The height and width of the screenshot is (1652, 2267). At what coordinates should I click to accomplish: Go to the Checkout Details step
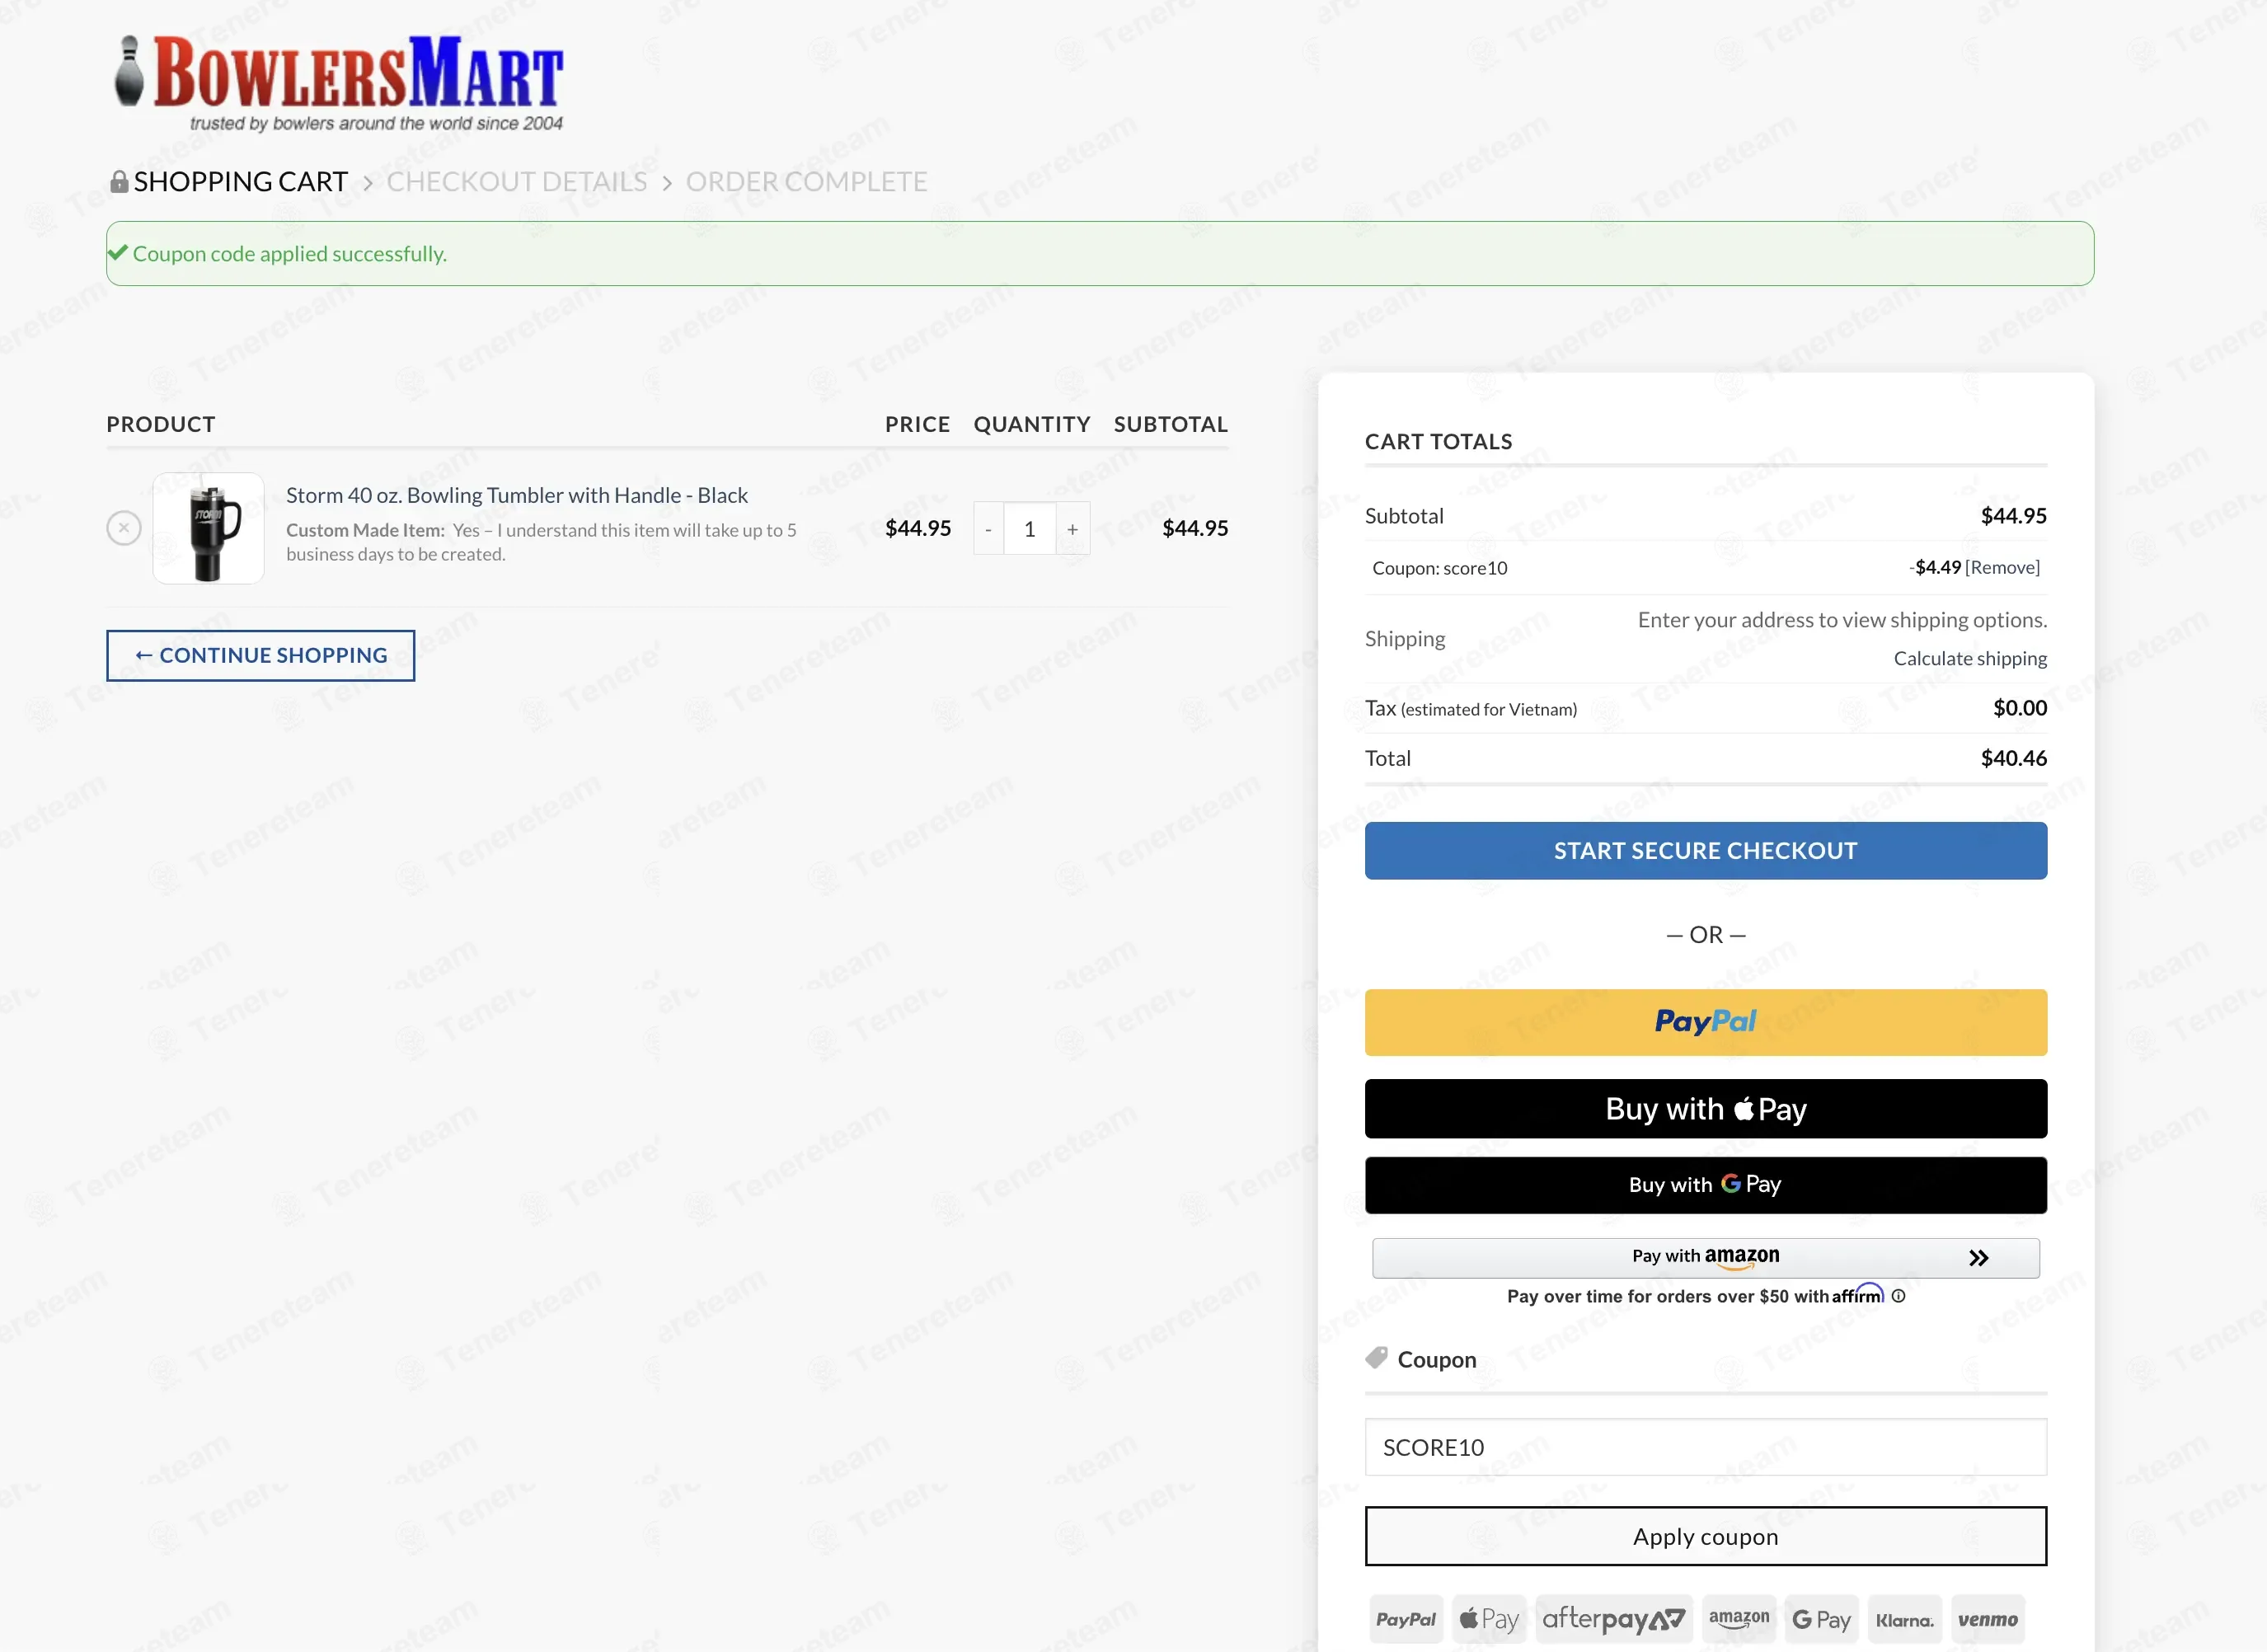[x=517, y=182]
